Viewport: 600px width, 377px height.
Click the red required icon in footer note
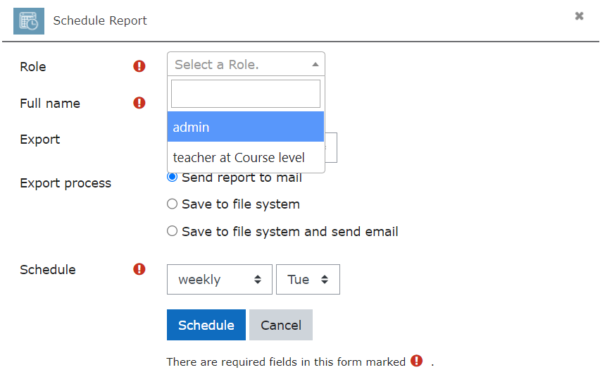[x=416, y=361]
